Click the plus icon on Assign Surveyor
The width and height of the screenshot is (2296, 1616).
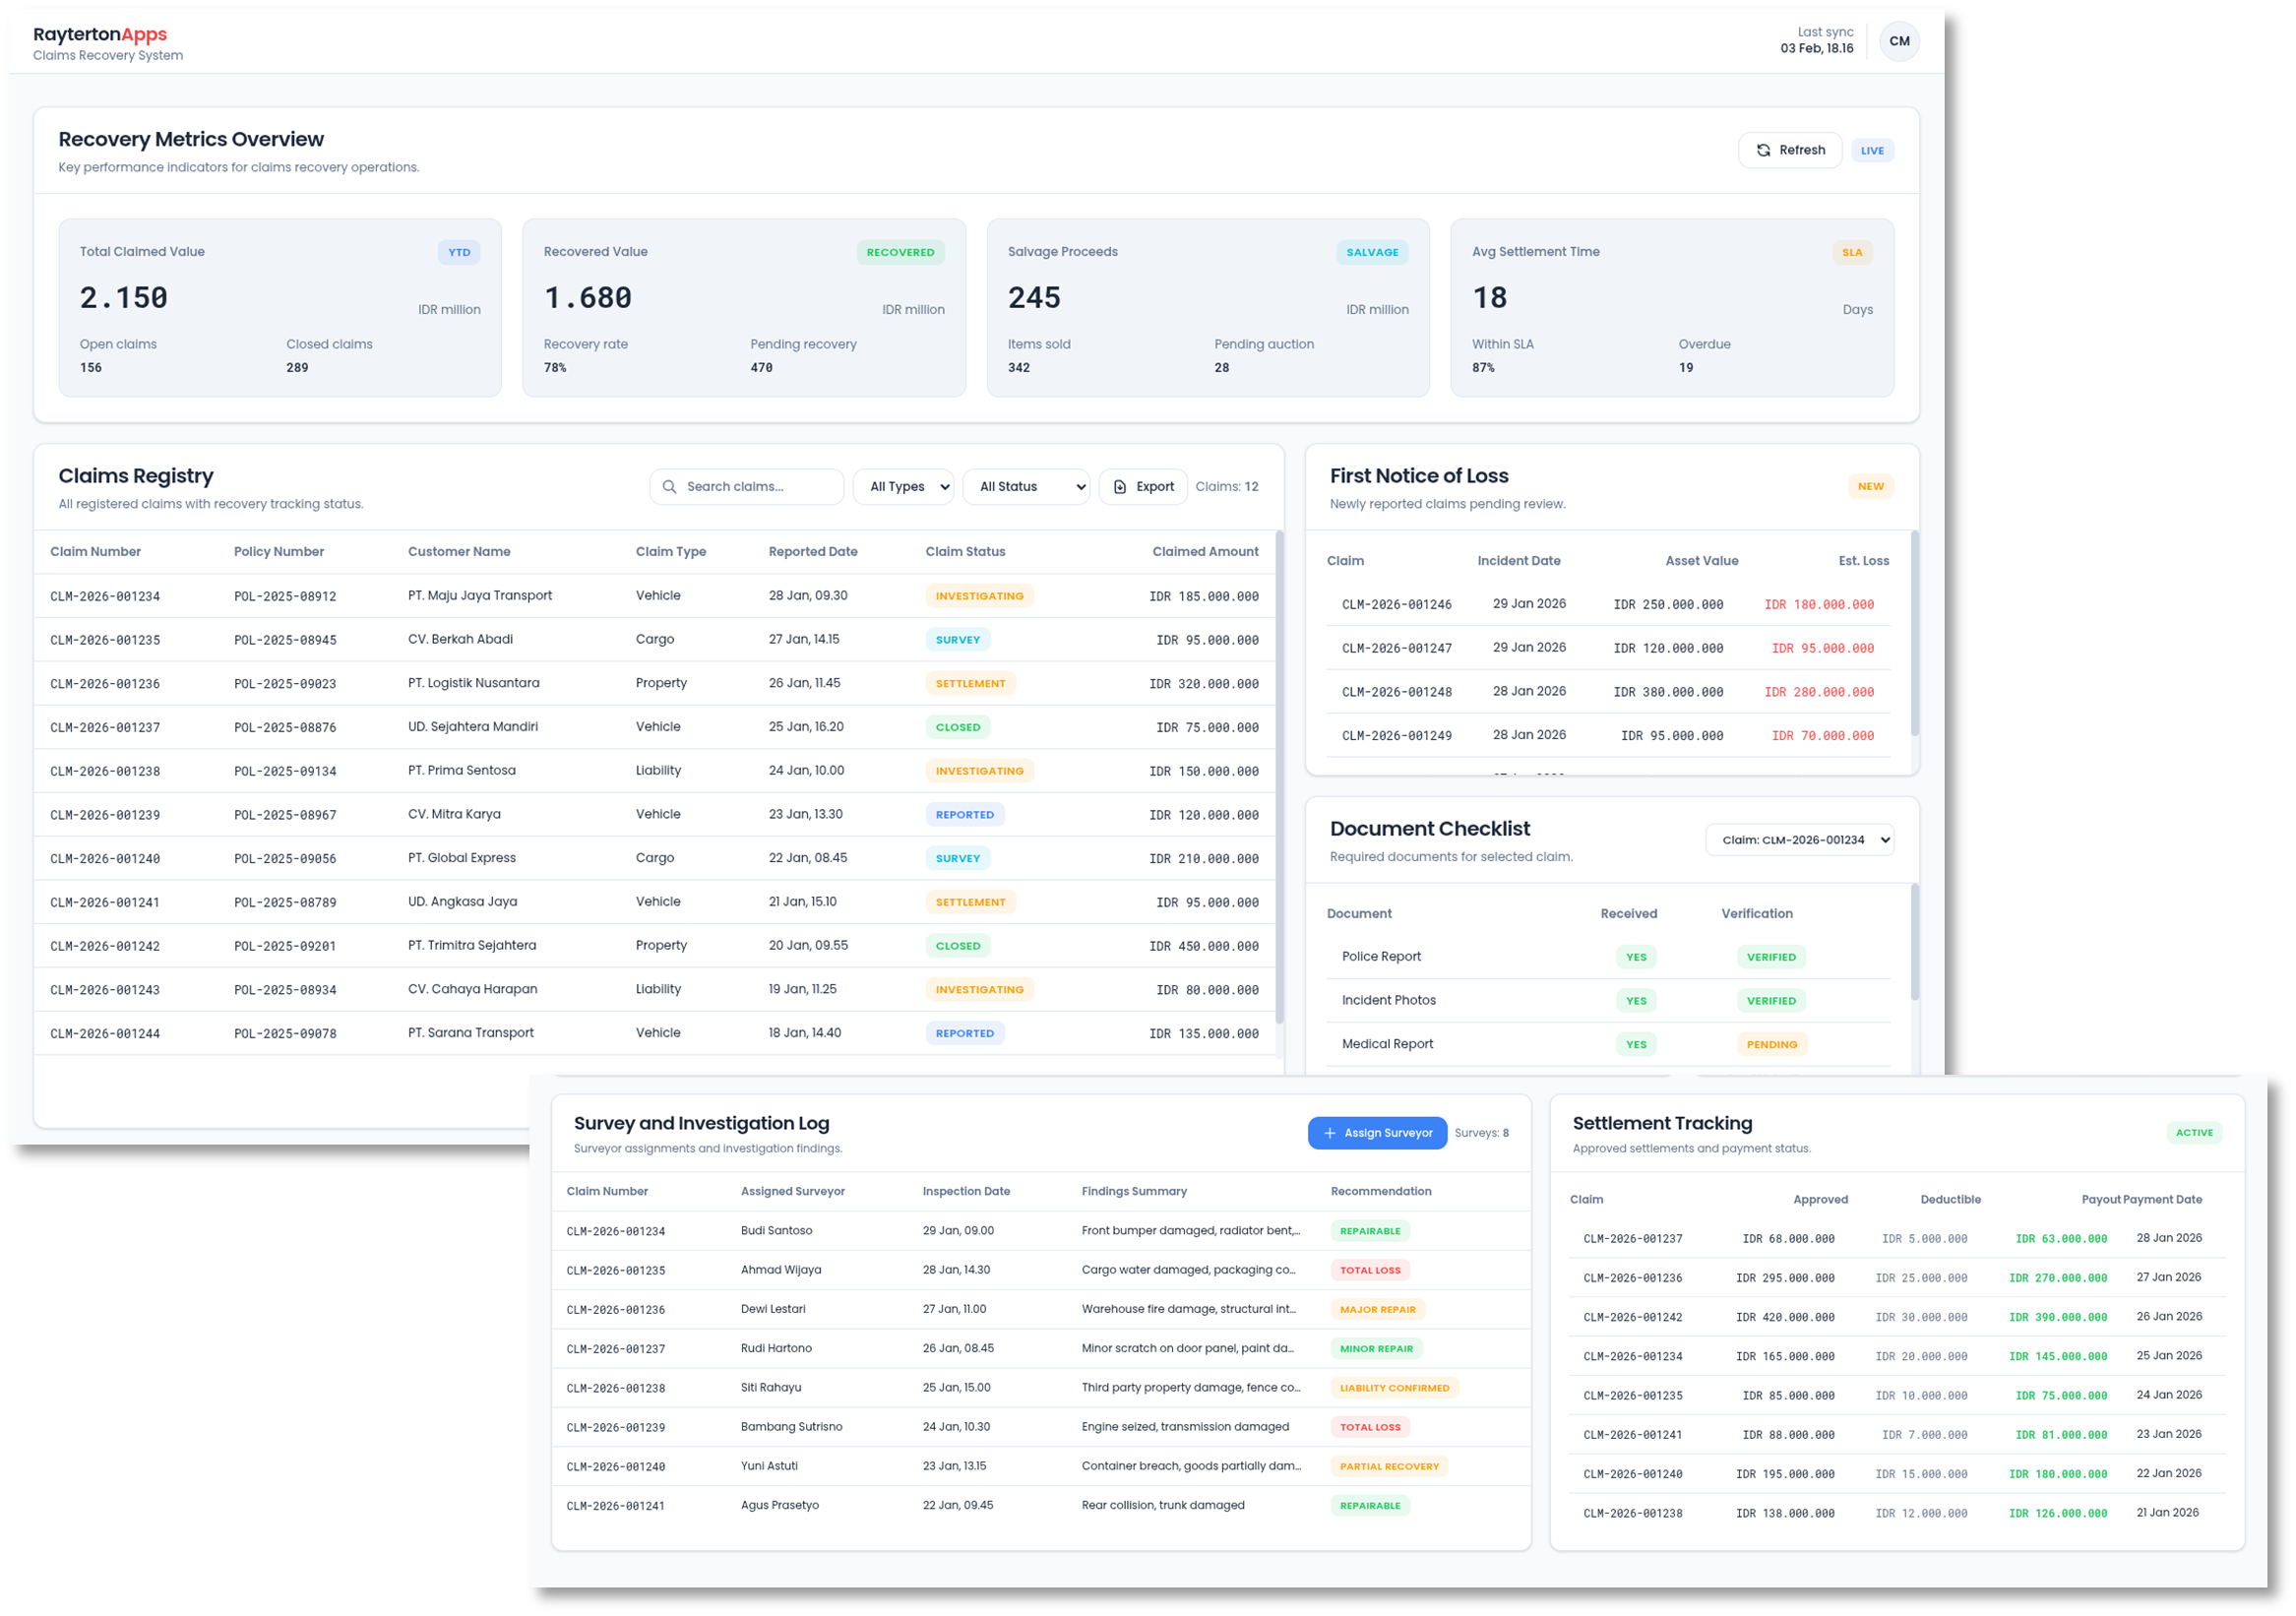(x=1329, y=1133)
